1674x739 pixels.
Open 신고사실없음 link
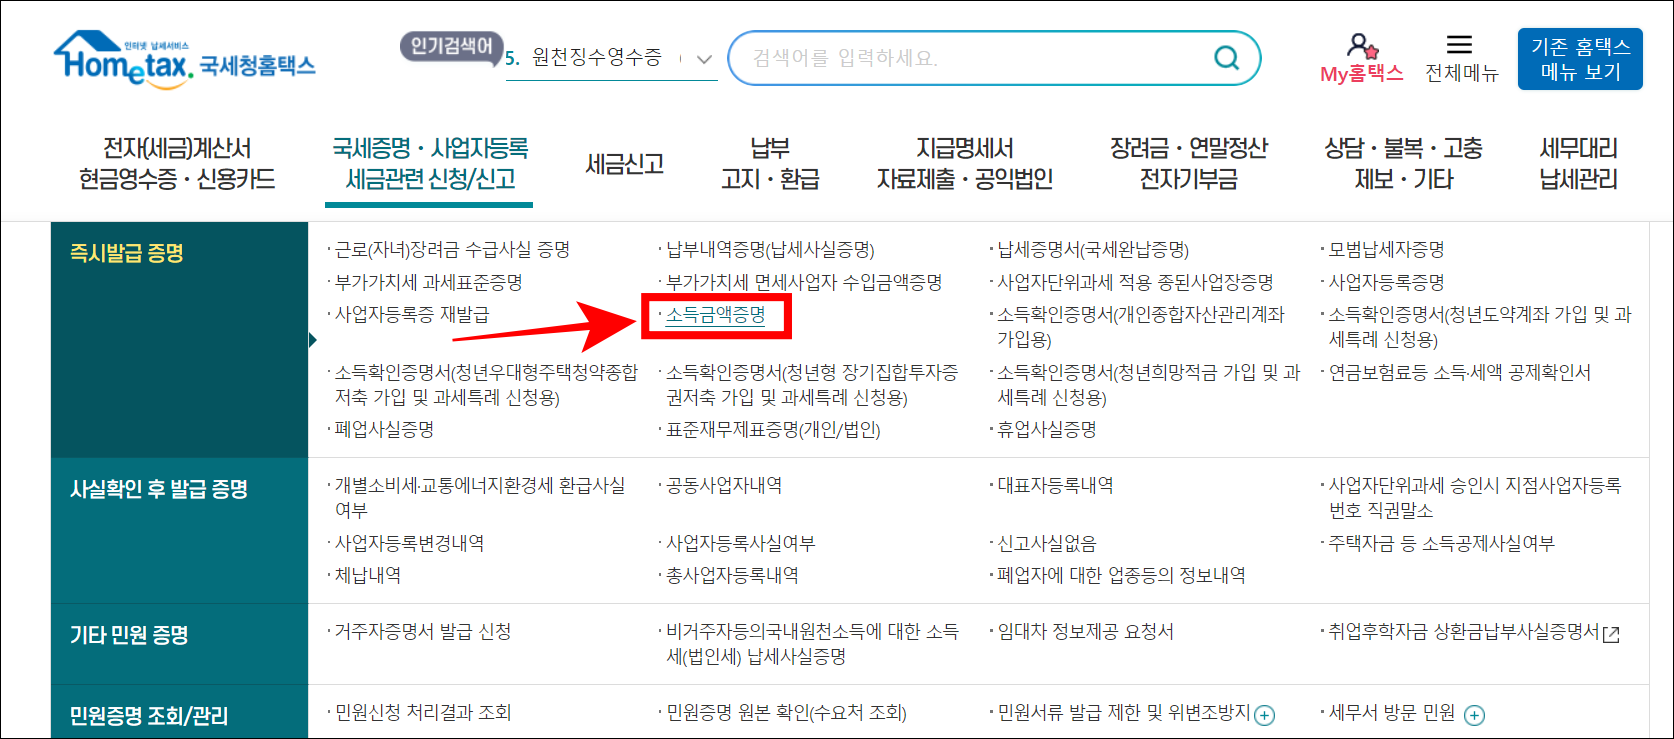click(1047, 544)
